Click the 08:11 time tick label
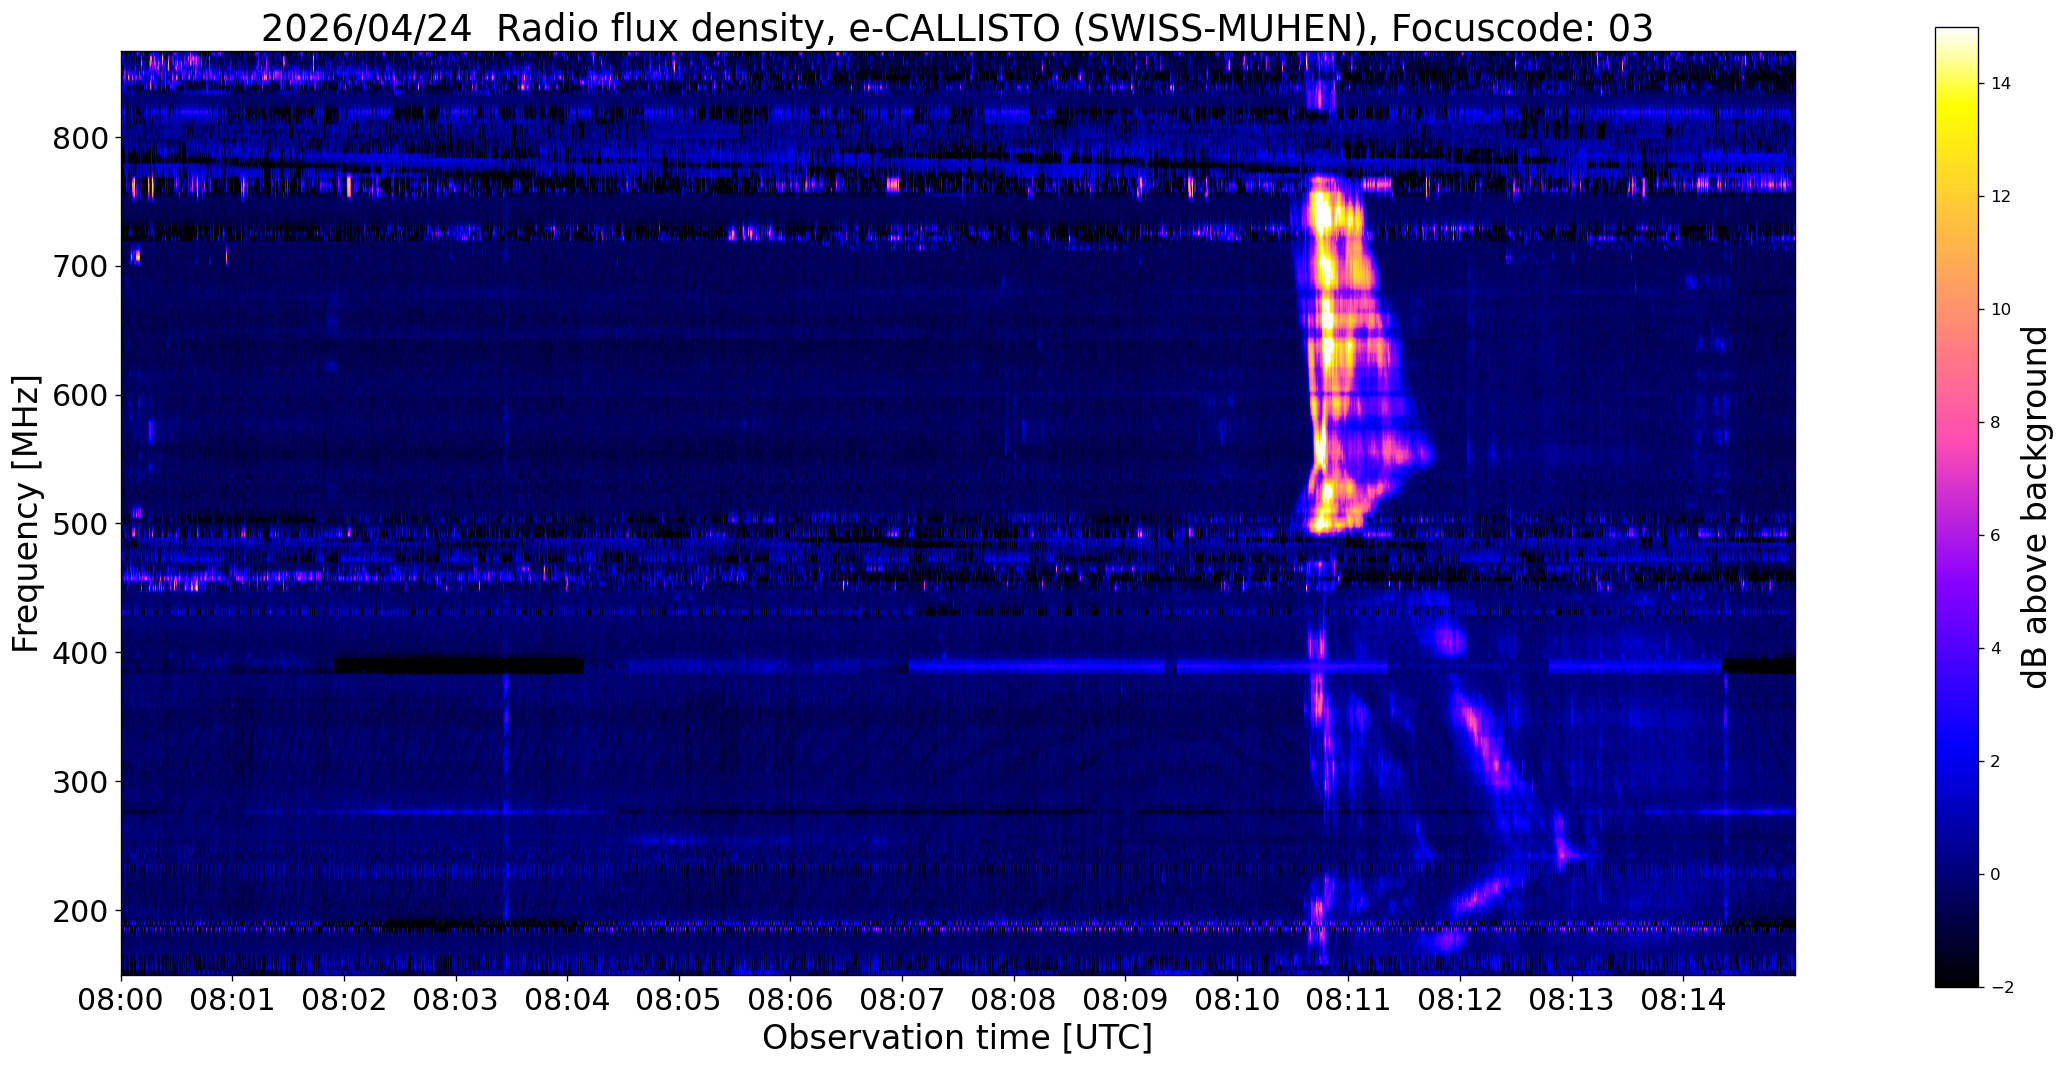This screenshot has width=2066, height=1067. coord(1348,1000)
